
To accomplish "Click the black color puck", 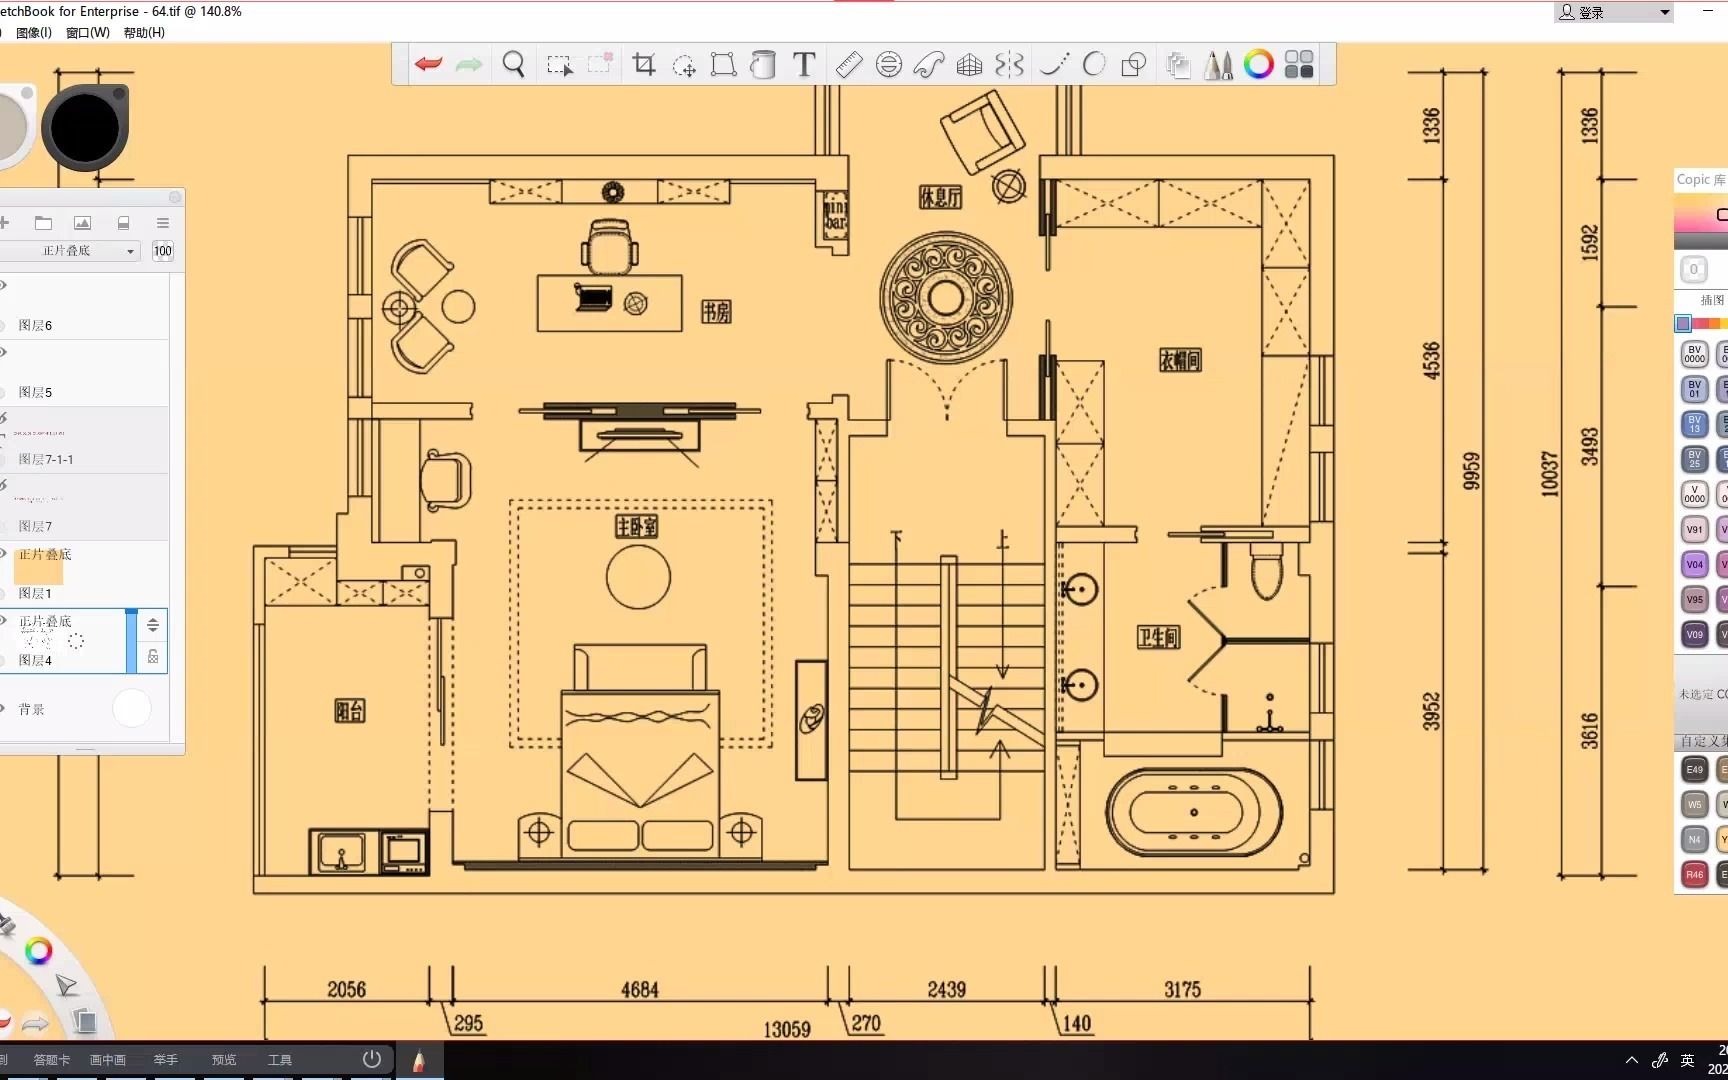I will tap(86, 128).
